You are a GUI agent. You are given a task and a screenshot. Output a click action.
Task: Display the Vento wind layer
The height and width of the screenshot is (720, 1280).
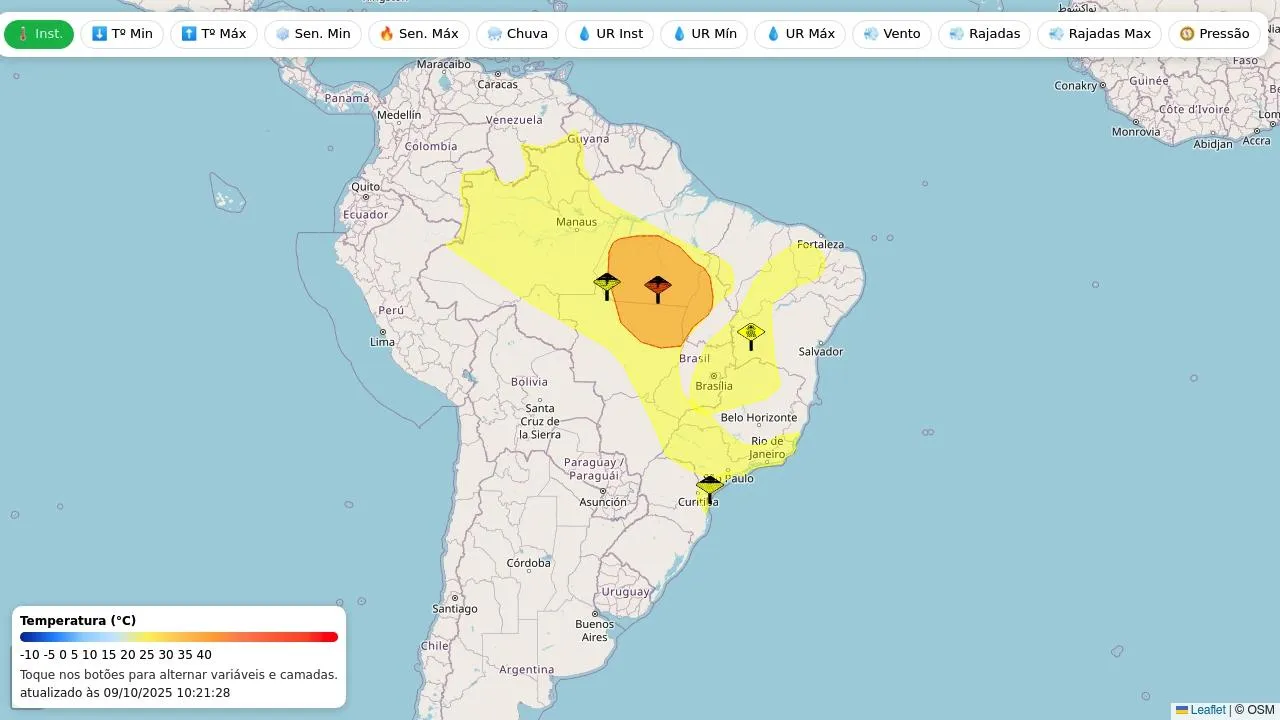[x=891, y=34]
